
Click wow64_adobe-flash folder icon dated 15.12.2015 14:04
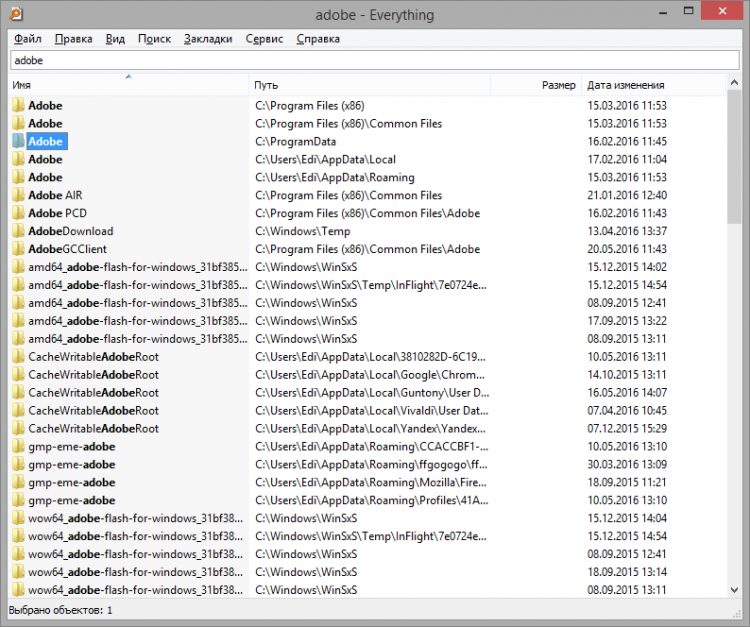pos(18,518)
